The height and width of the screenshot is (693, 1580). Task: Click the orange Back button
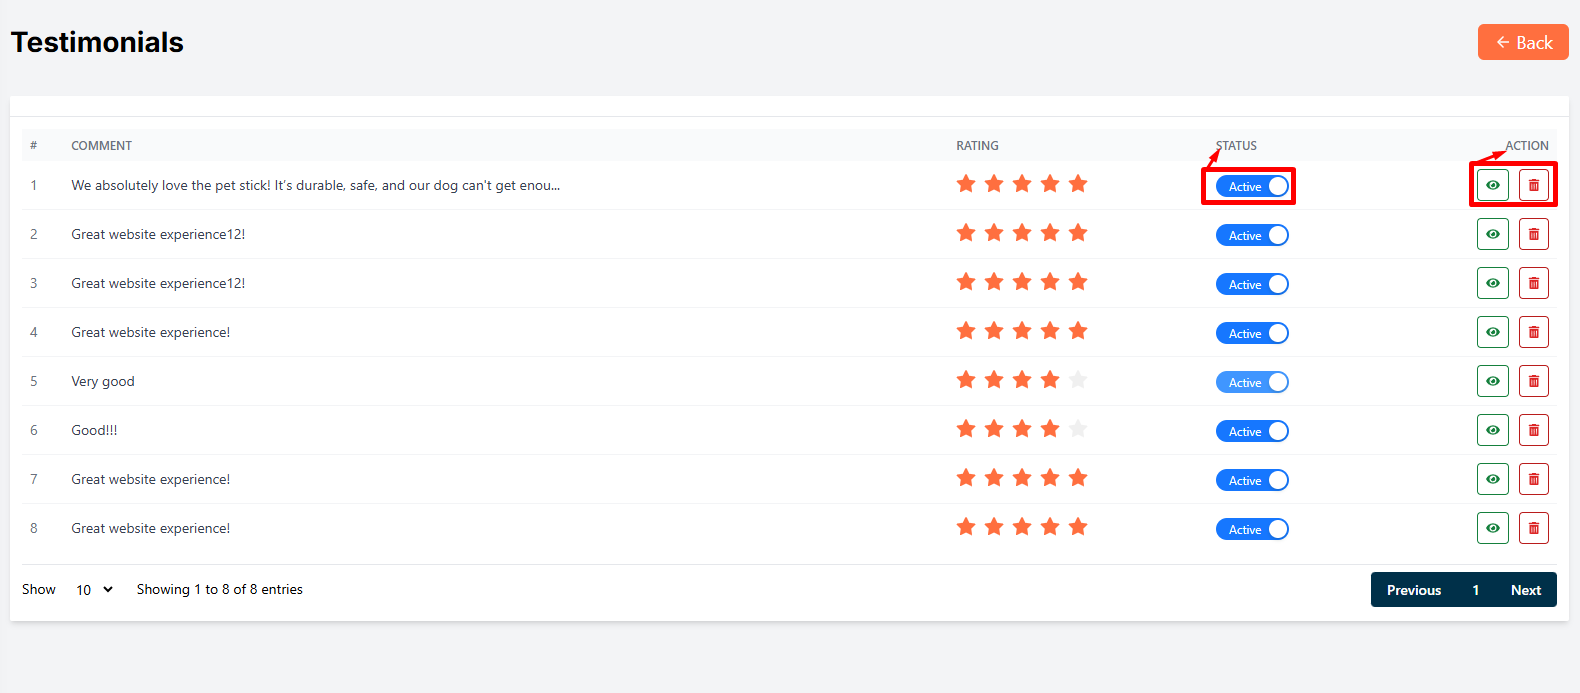tap(1522, 42)
